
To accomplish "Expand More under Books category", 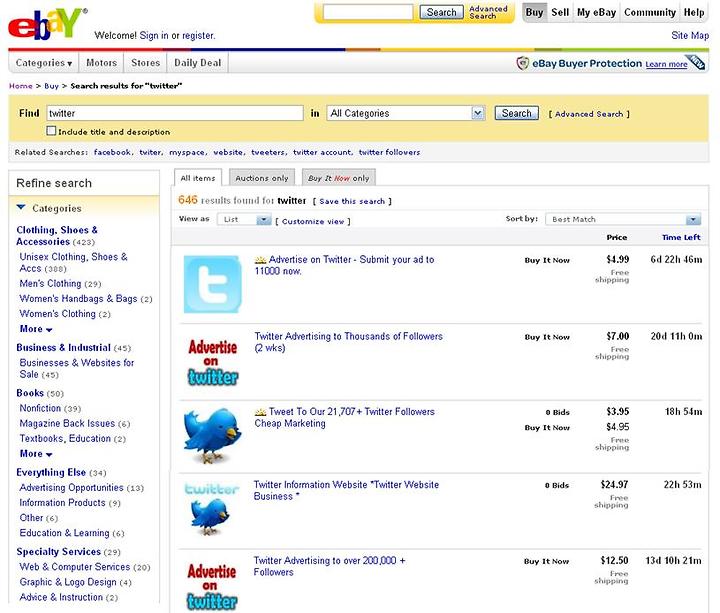I will (36, 454).
